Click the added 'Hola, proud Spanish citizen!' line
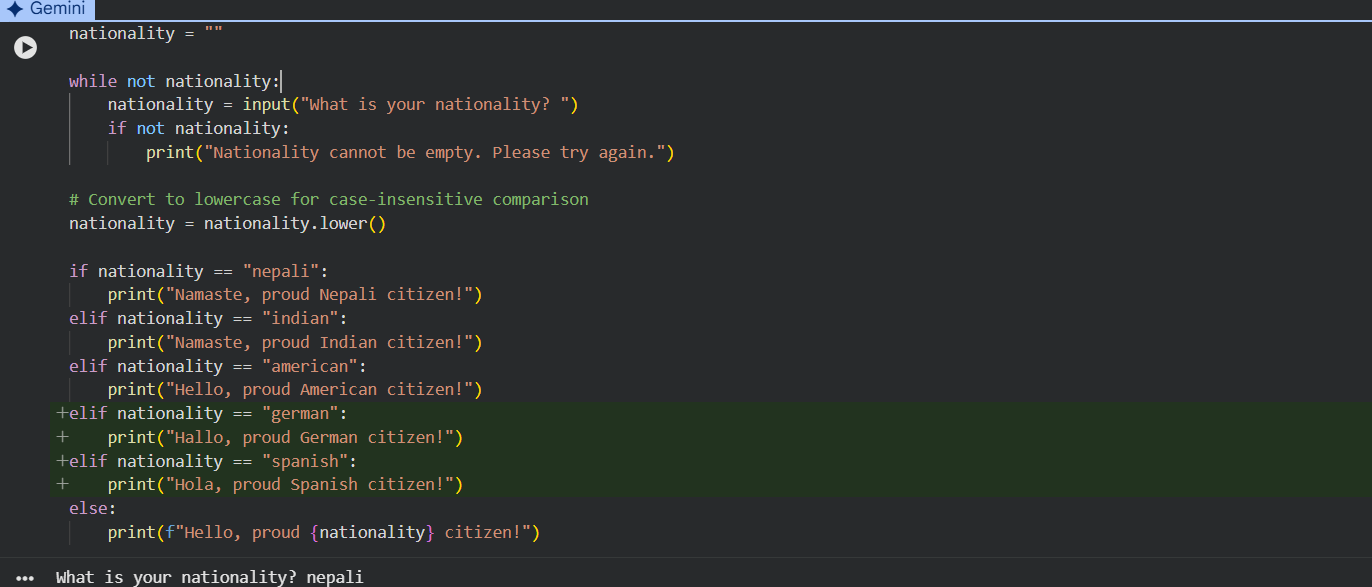Screen dimensions: 1372x587 285,484
